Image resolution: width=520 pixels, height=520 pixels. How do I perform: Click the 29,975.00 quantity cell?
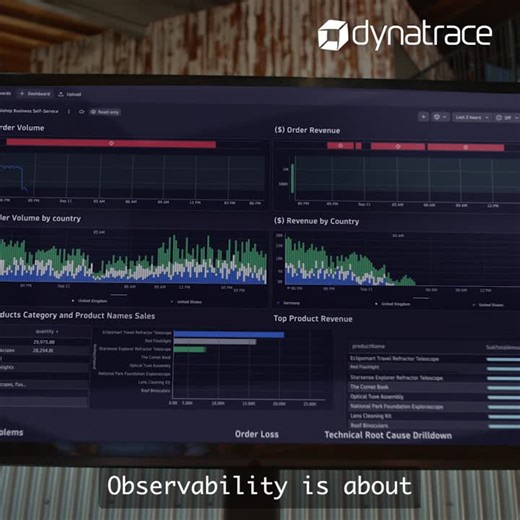44,342
